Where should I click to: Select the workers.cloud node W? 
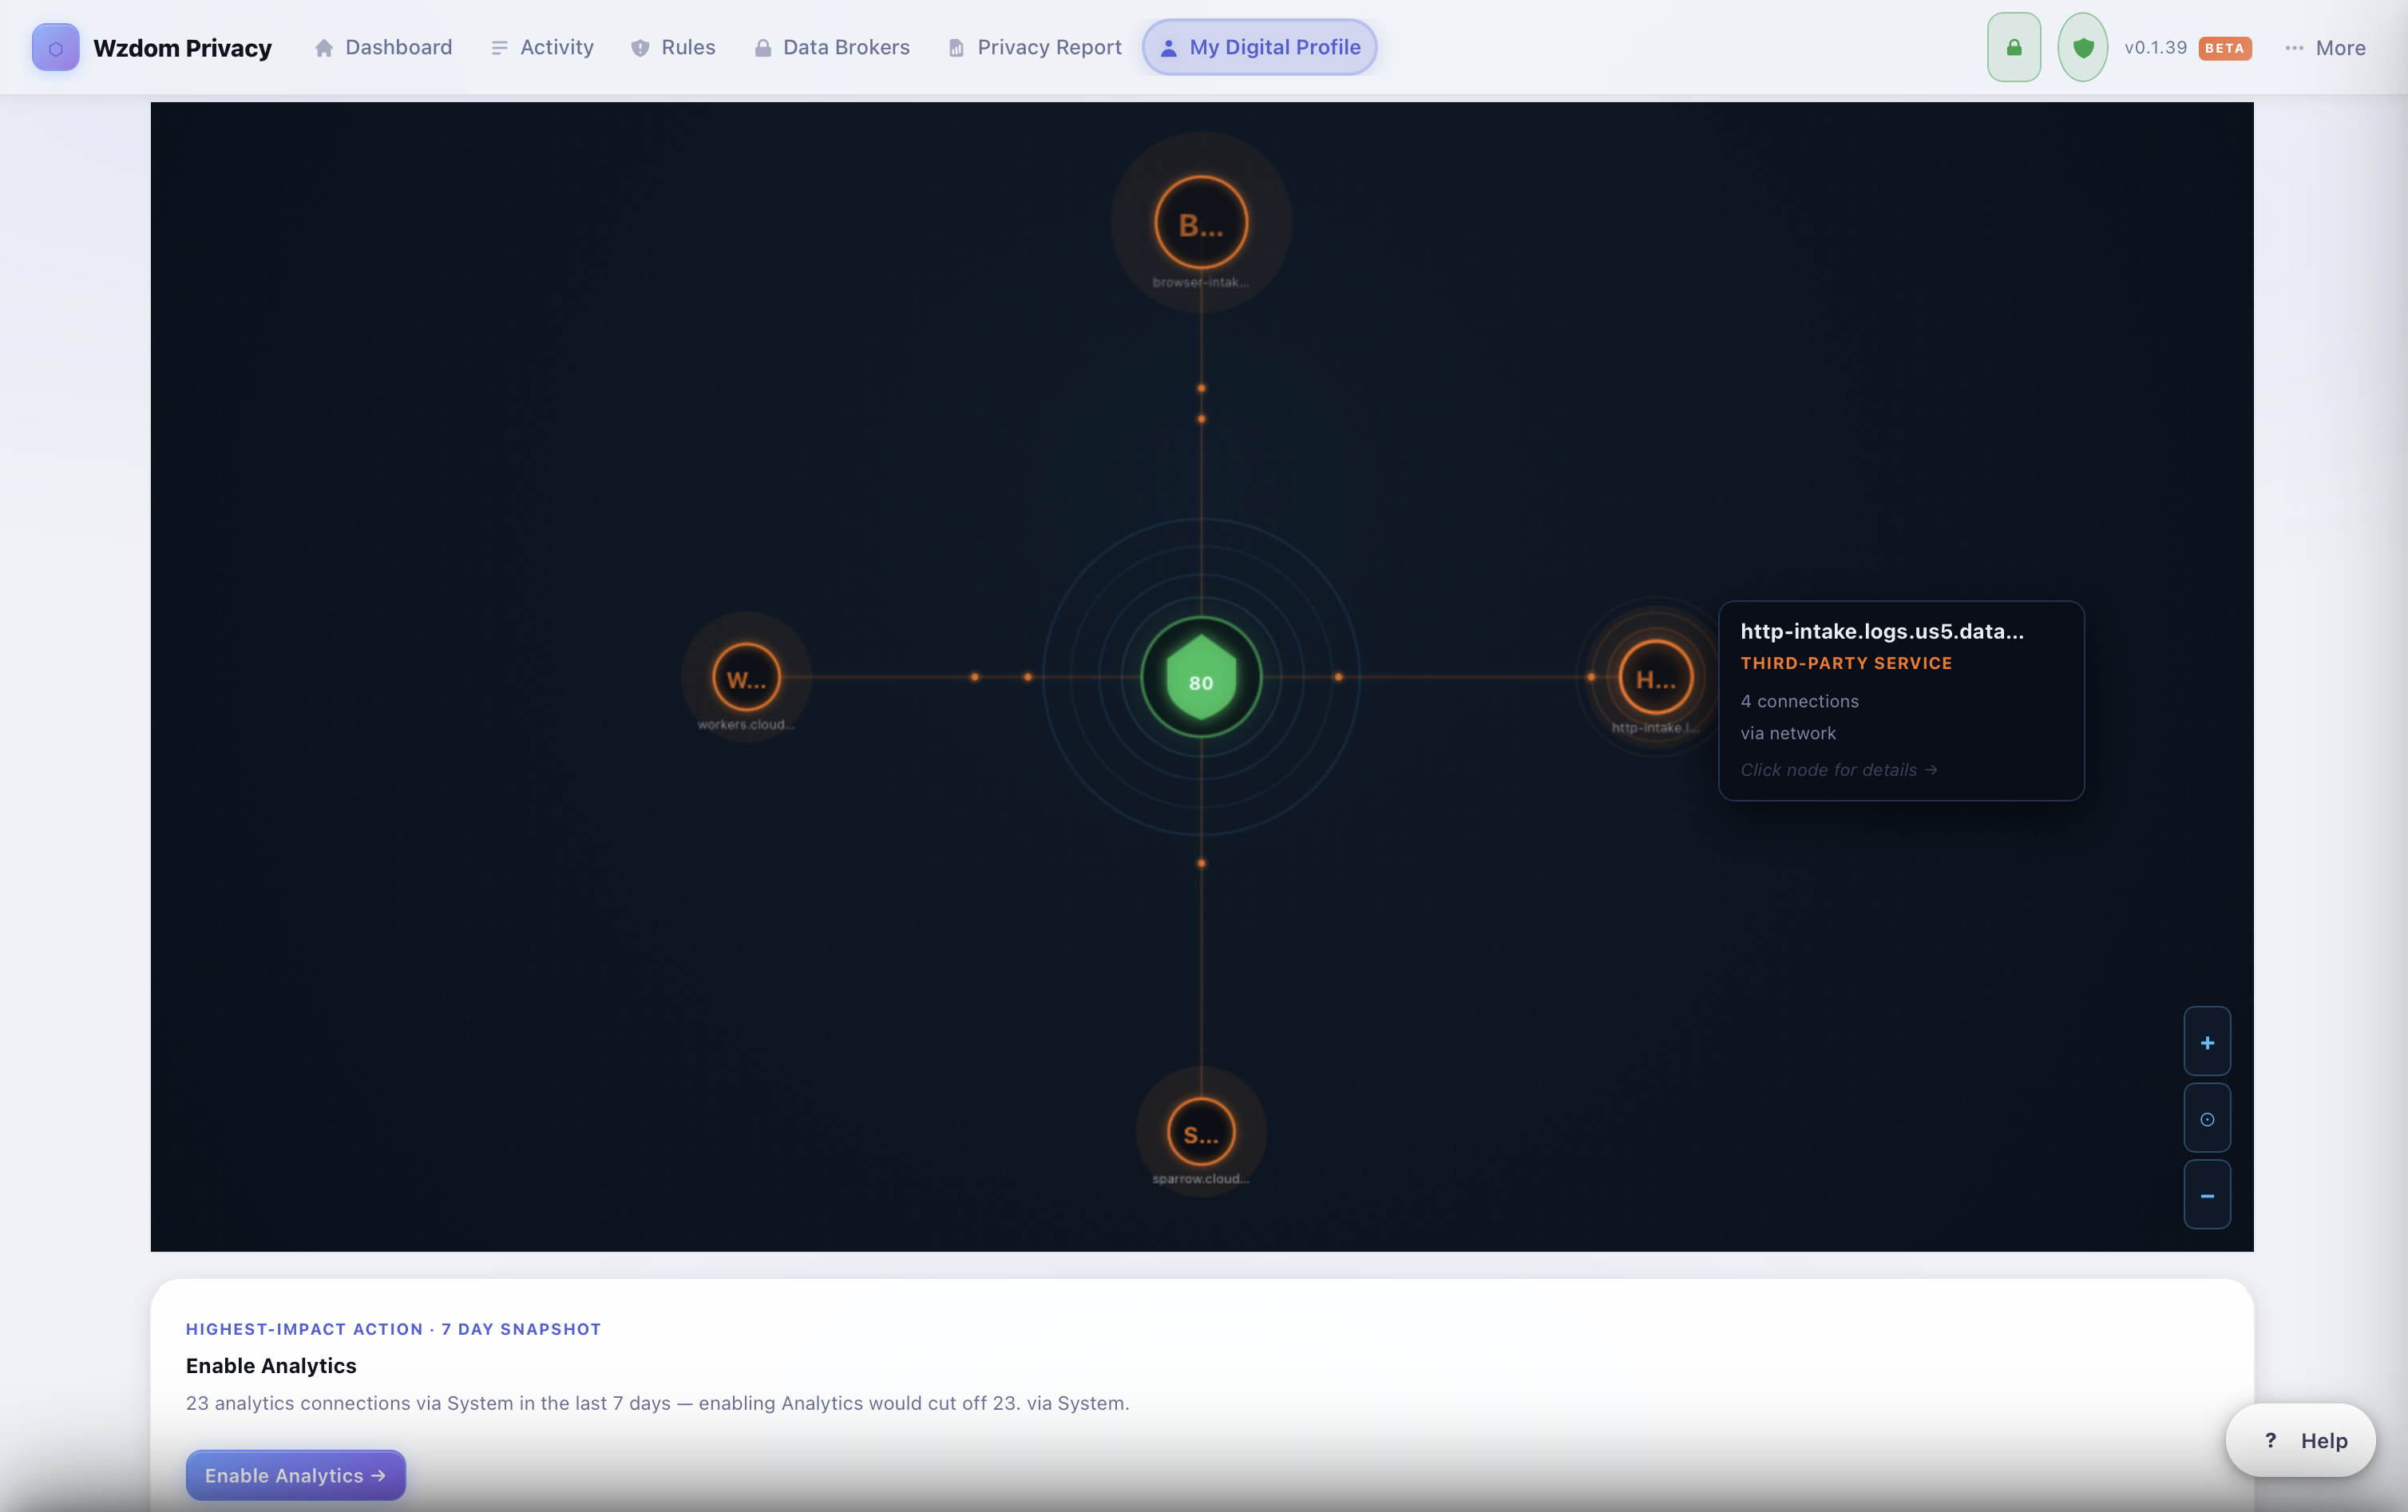746,678
